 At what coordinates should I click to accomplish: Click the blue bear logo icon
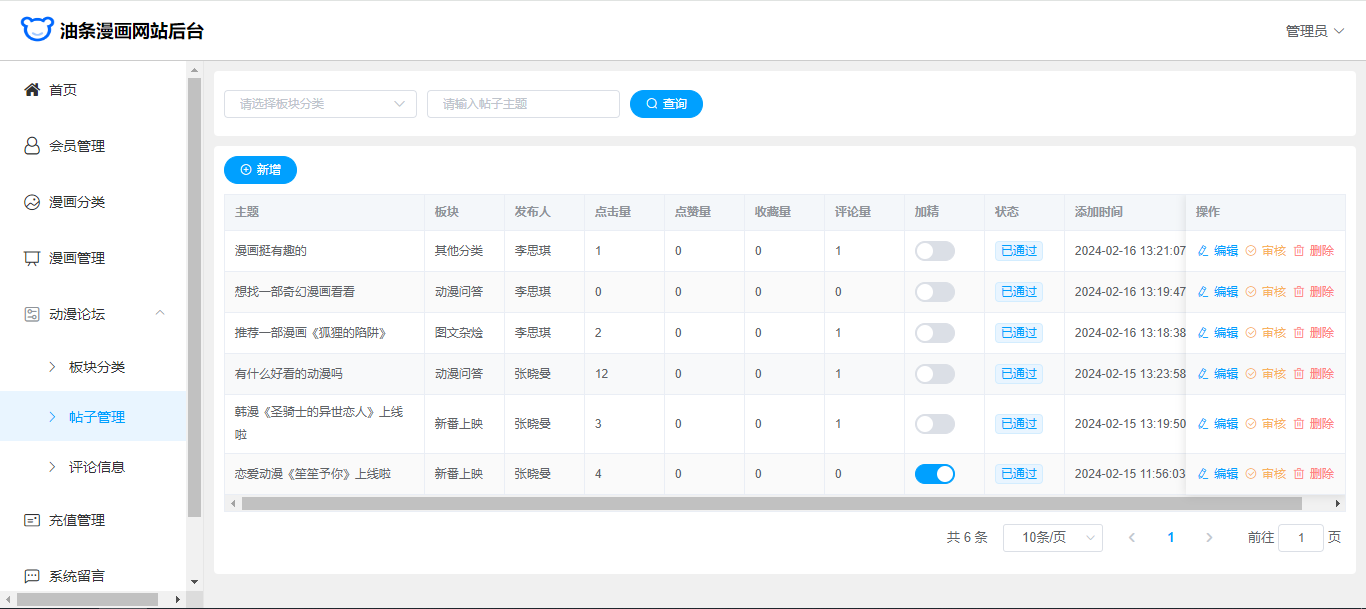click(x=36, y=30)
